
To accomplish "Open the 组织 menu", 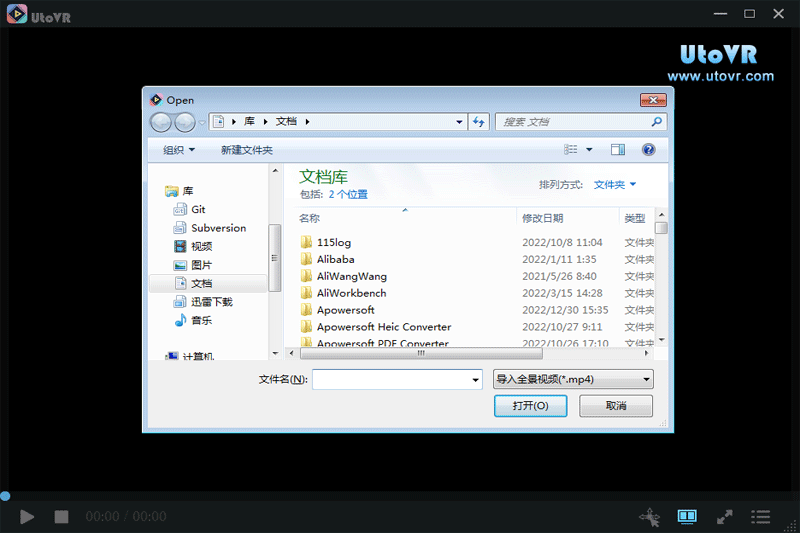I will coord(179,150).
